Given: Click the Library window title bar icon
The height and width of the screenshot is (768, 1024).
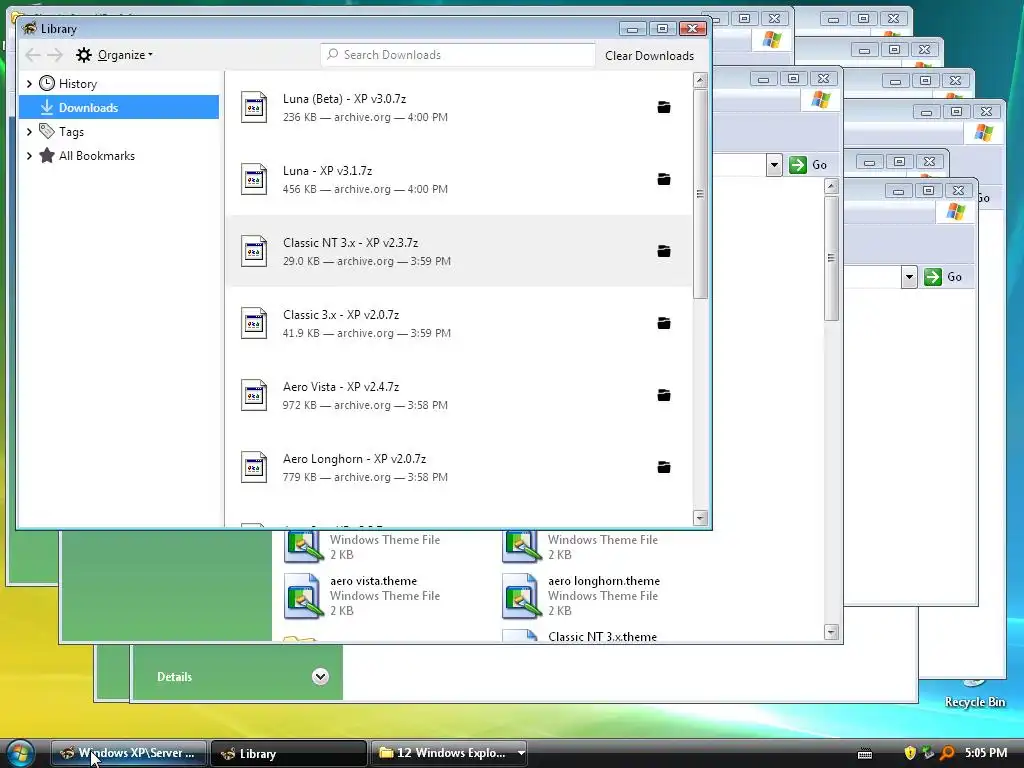Looking at the screenshot, I should point(29,28).
